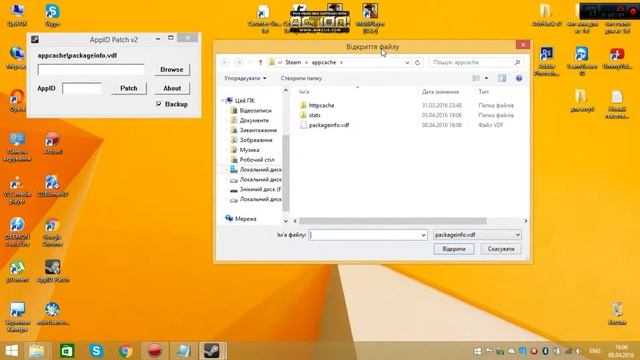
Task: Open file dialog help icon
Action: click(519, 78)
